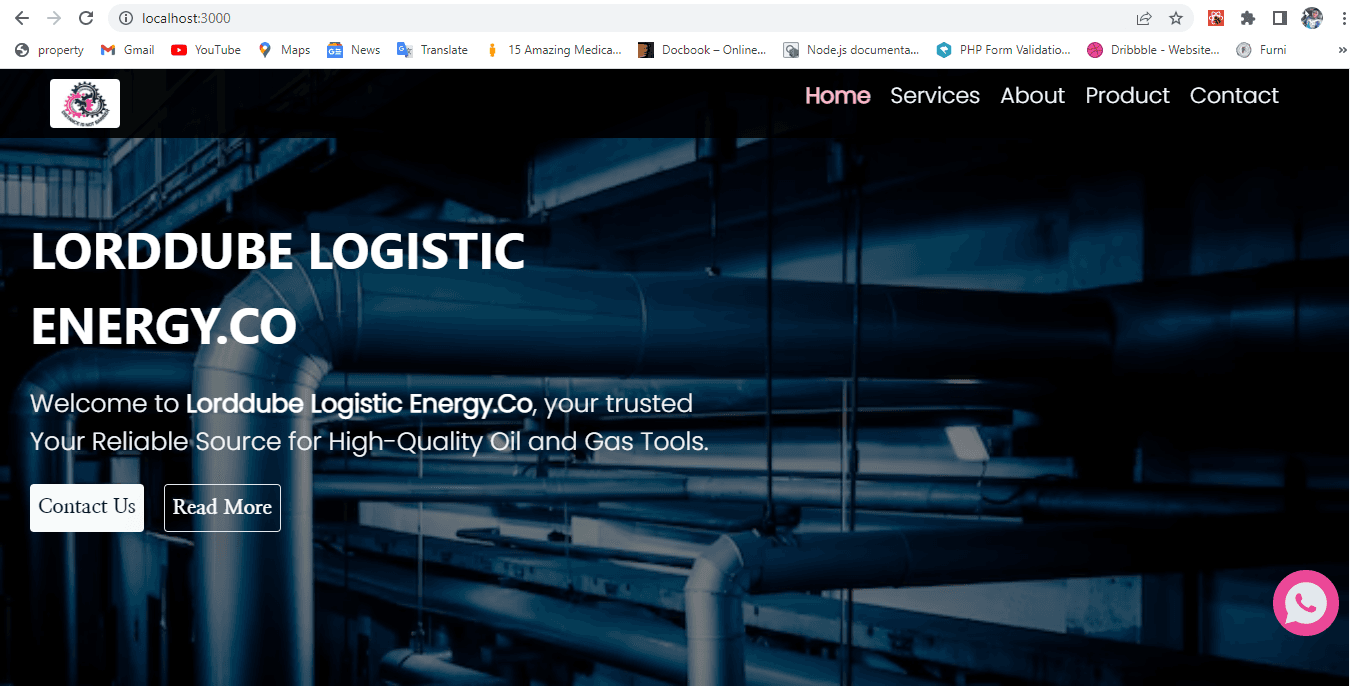Click the Read More button
The image size is (1350, 686).
pos(222,507)
